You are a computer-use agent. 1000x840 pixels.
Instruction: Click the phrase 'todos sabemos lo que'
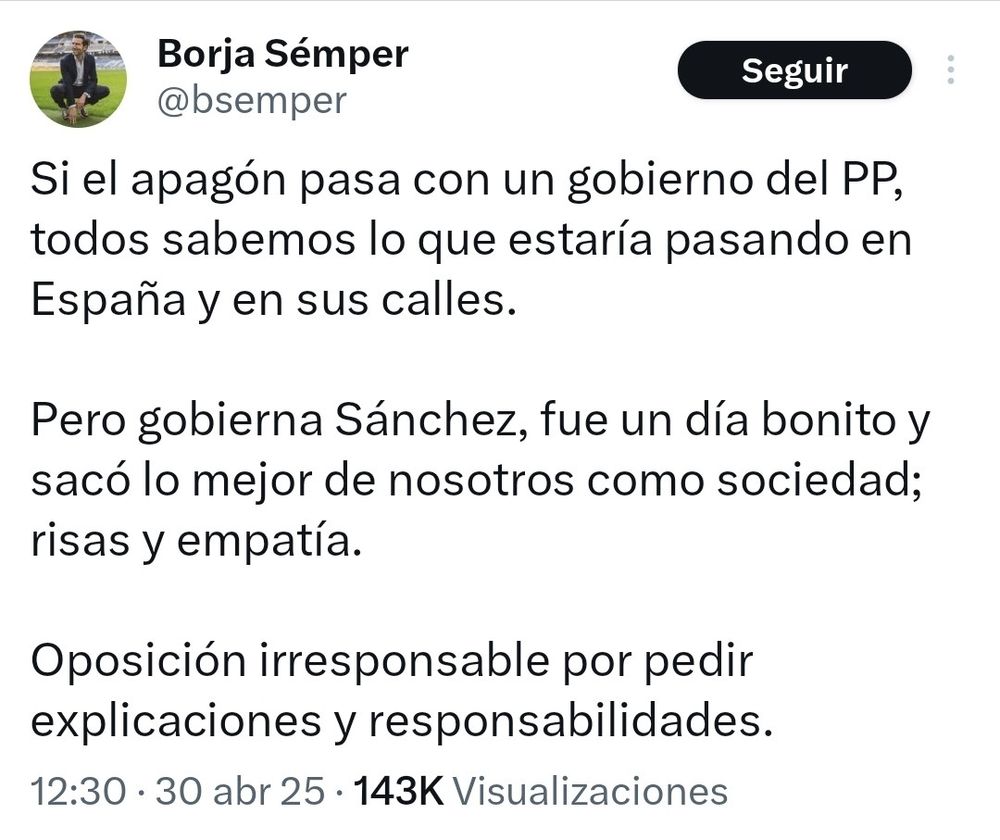(263, 240)
